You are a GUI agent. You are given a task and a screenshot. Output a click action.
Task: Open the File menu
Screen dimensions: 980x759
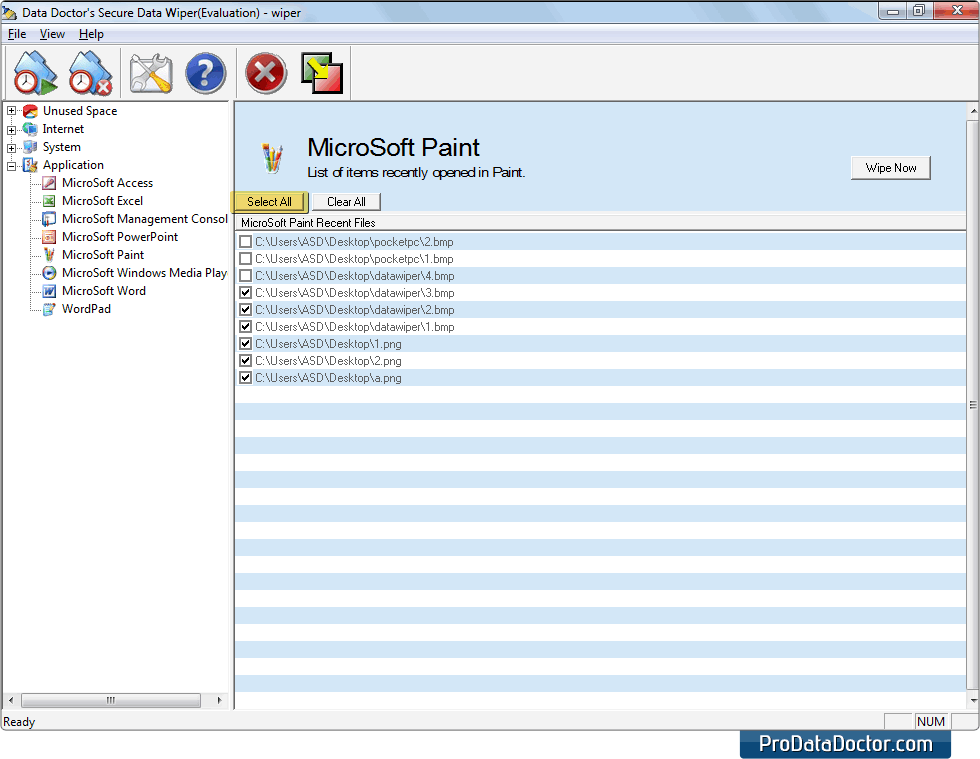(x=17, y=34)
